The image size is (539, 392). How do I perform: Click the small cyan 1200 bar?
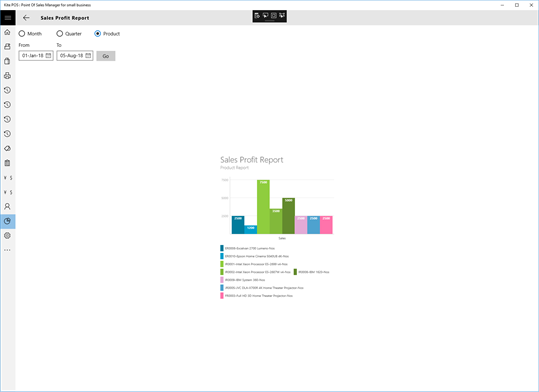point(251,230)
